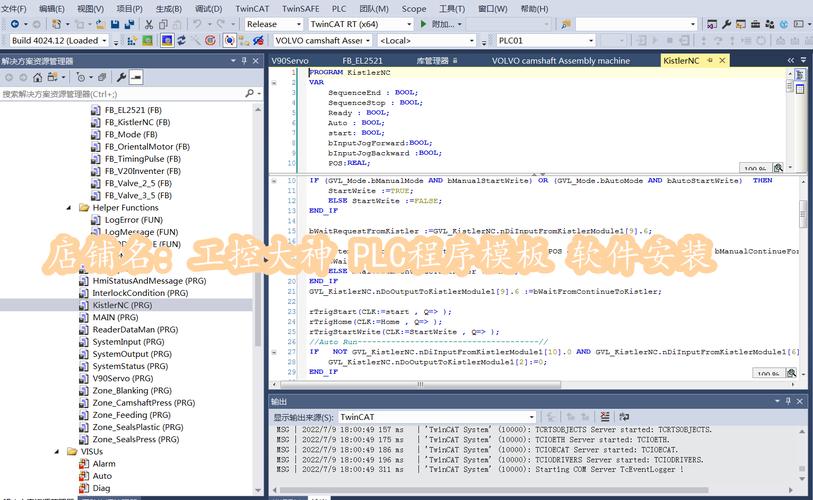
Task: Open the output source TwinCAT dropdown
Action: coord(400,417)
